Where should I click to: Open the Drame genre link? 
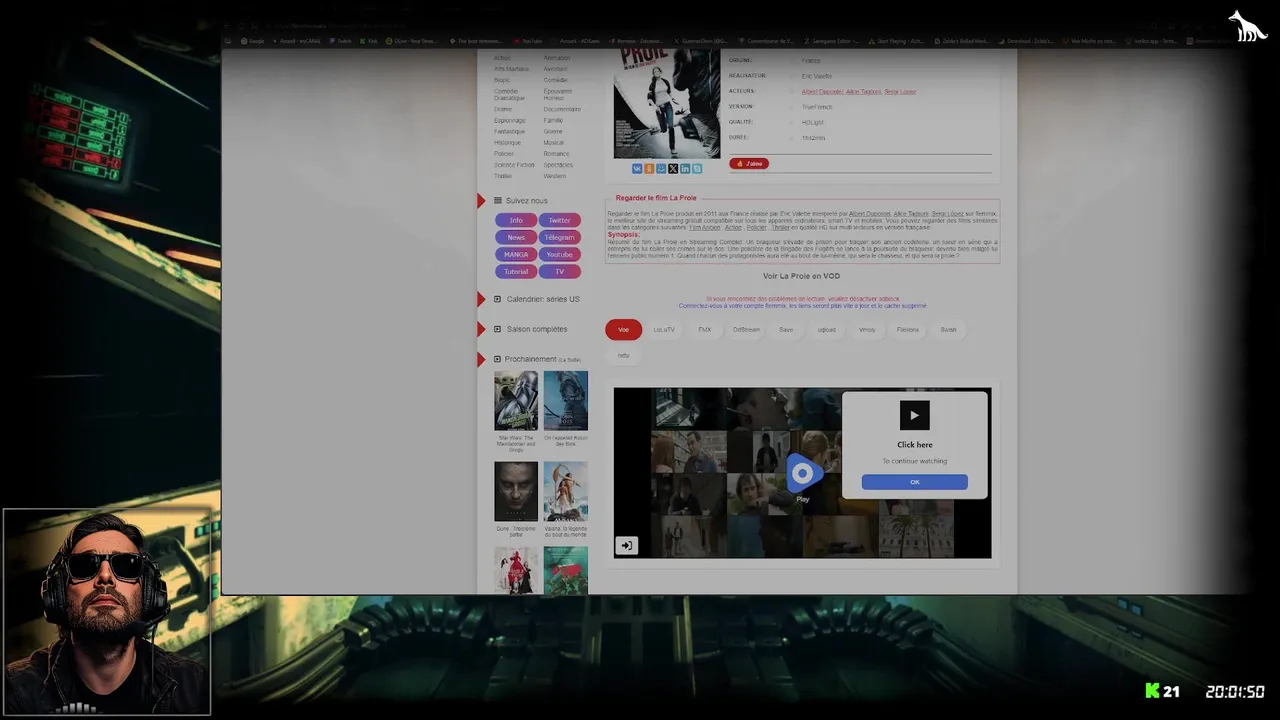503,109
